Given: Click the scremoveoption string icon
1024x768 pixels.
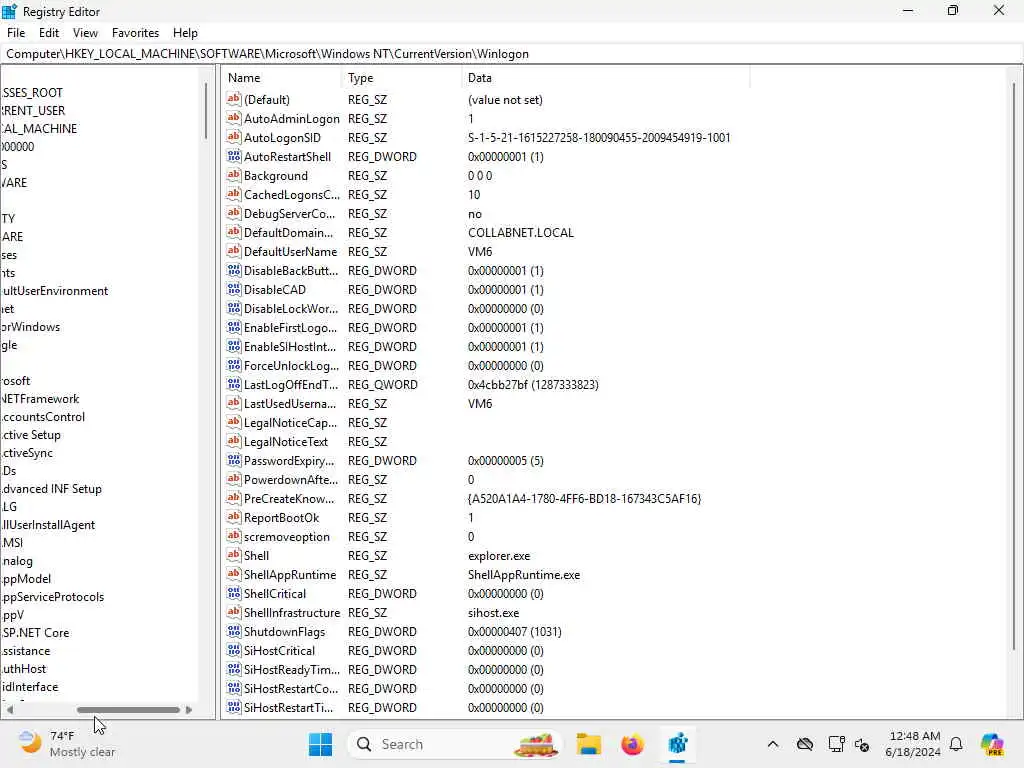Looking at the screenshot, I should [234, 536].
